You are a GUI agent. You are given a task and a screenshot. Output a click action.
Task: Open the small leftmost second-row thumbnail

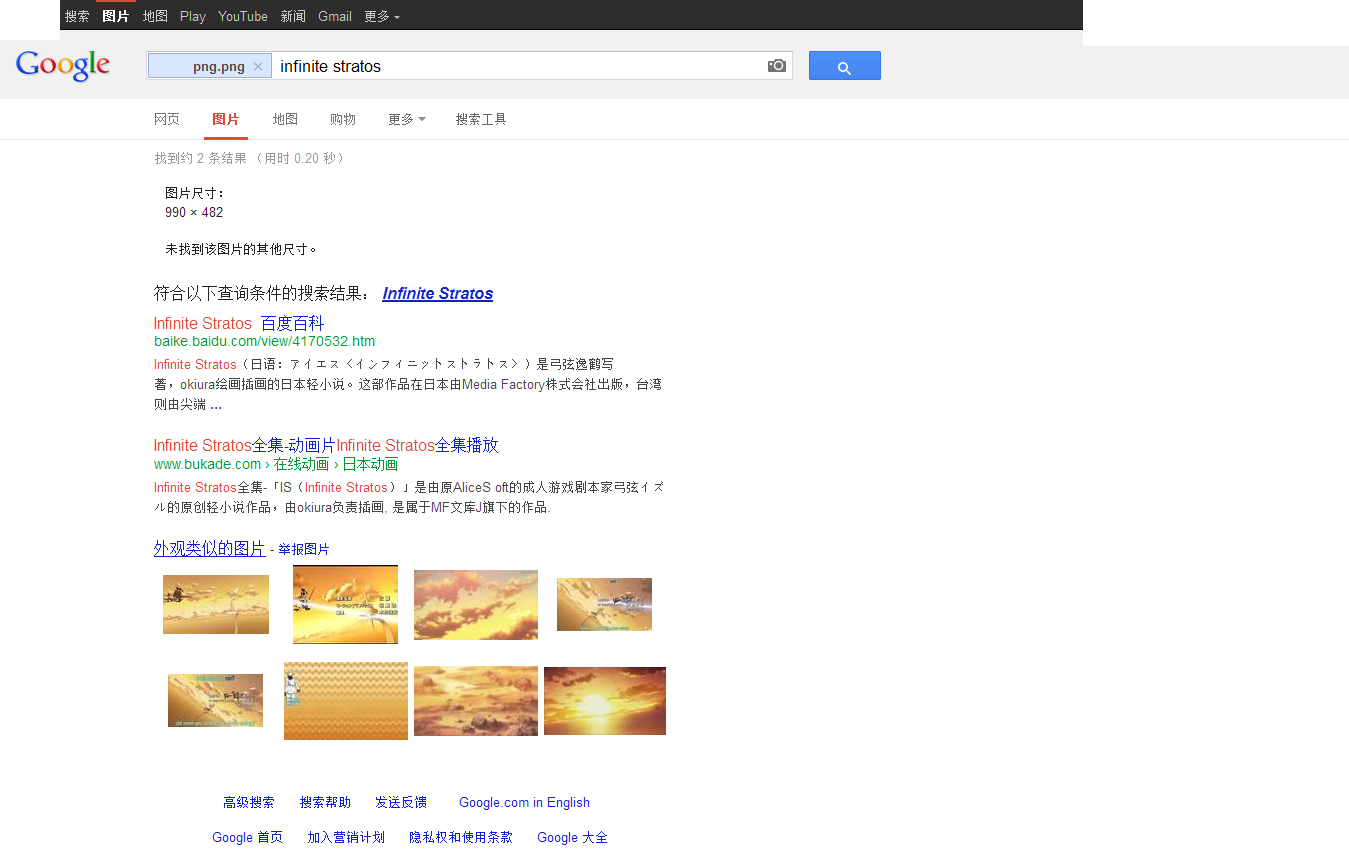pyautogui.click(x=215, y=700)
